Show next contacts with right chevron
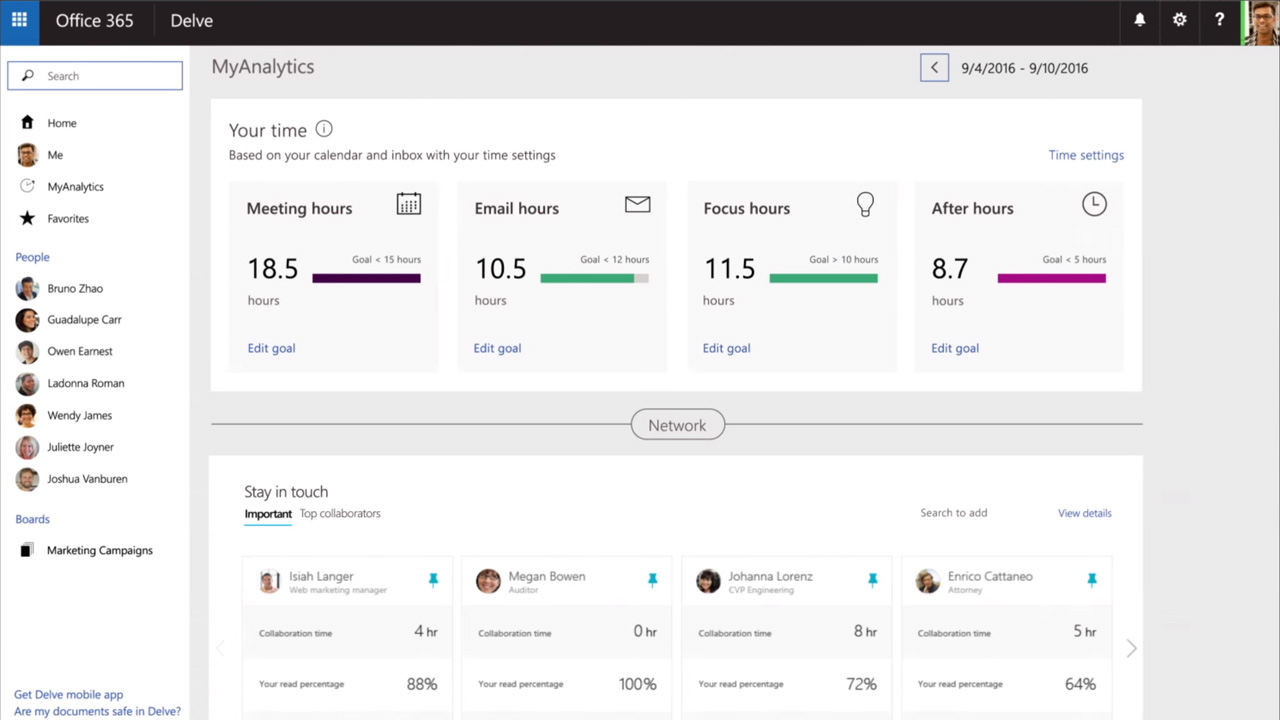 pyautogui.click(x=1131, y=648)
